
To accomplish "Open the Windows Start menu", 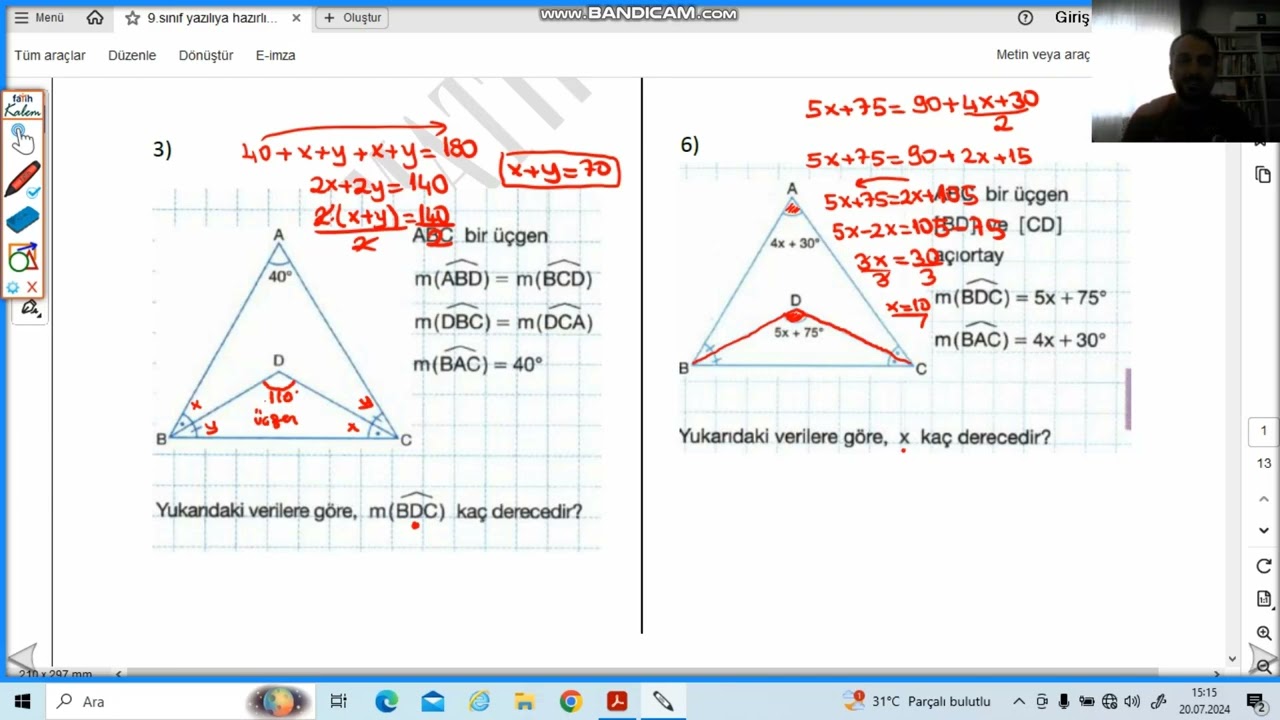I will 22,701.
